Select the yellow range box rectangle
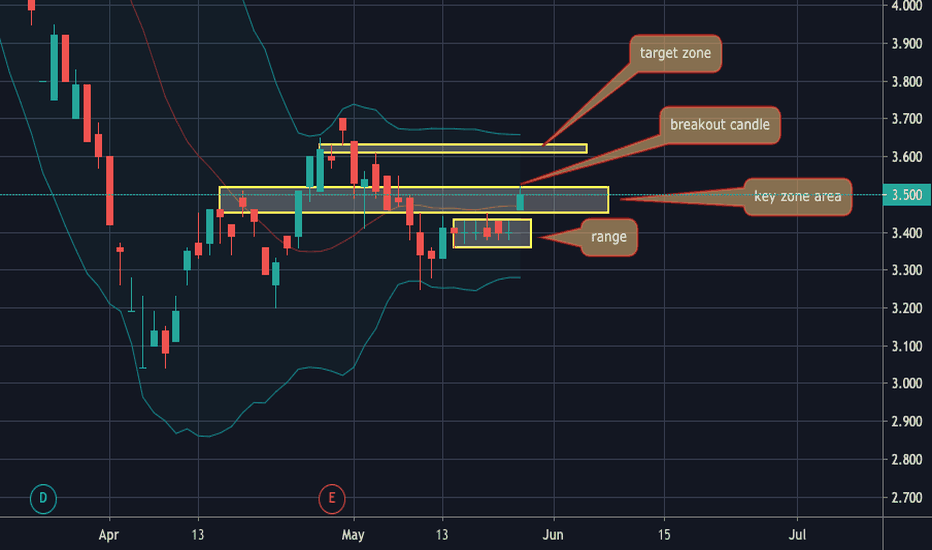Image resolution: width=932 pixels, height=550 pixels. [492, 233]
